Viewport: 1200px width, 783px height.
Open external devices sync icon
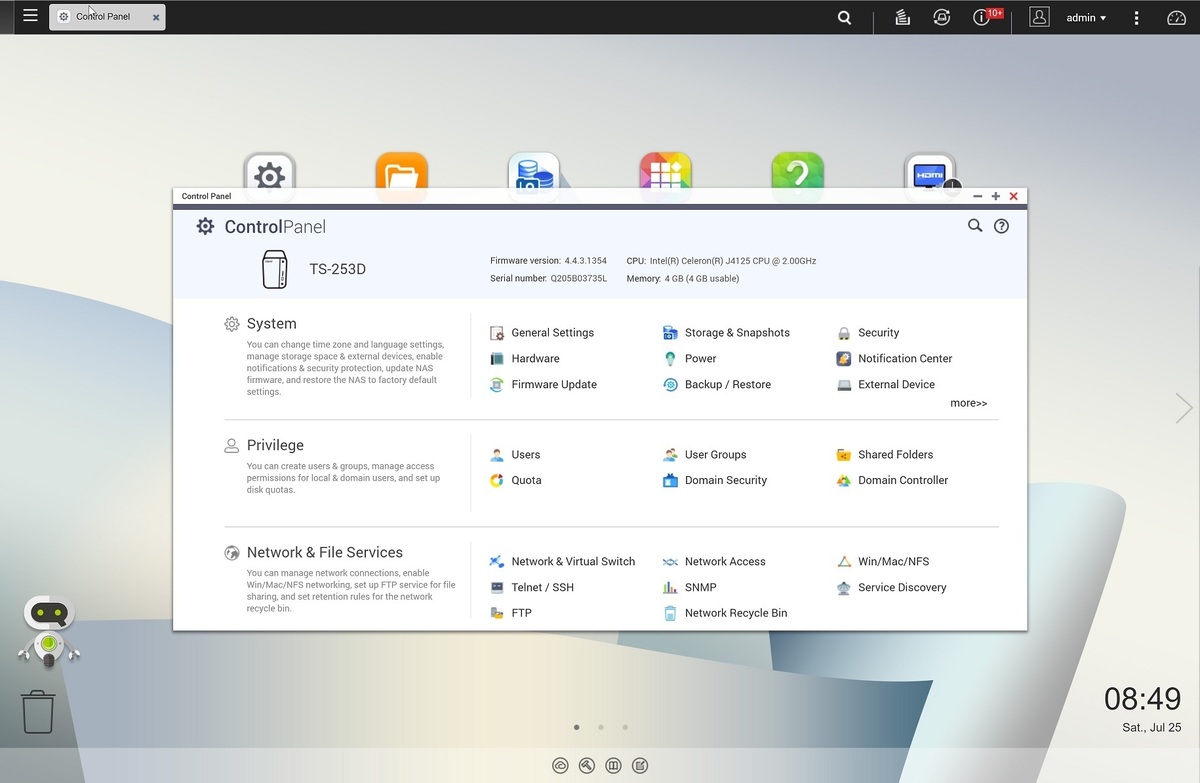(941, 17)
